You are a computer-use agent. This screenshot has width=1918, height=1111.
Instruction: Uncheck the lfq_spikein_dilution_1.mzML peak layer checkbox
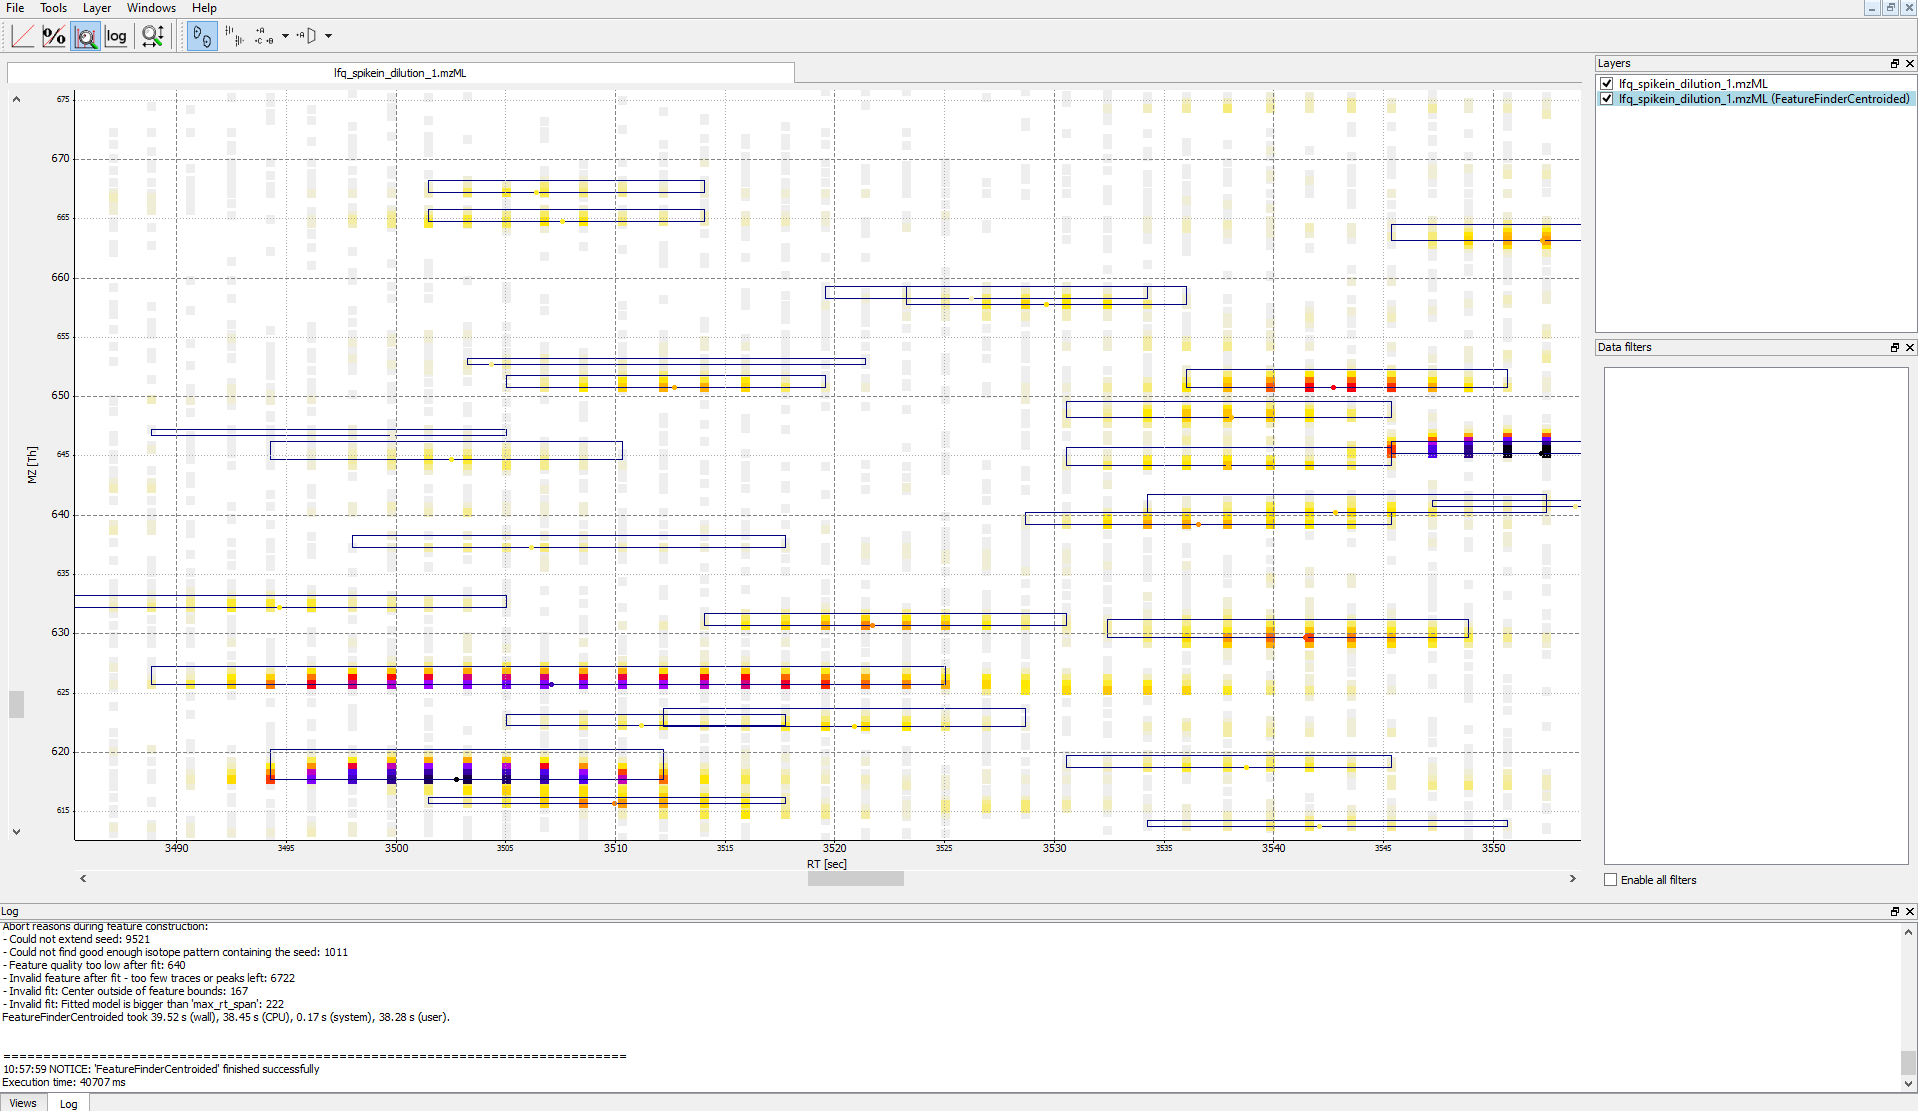click(1607, 84)
